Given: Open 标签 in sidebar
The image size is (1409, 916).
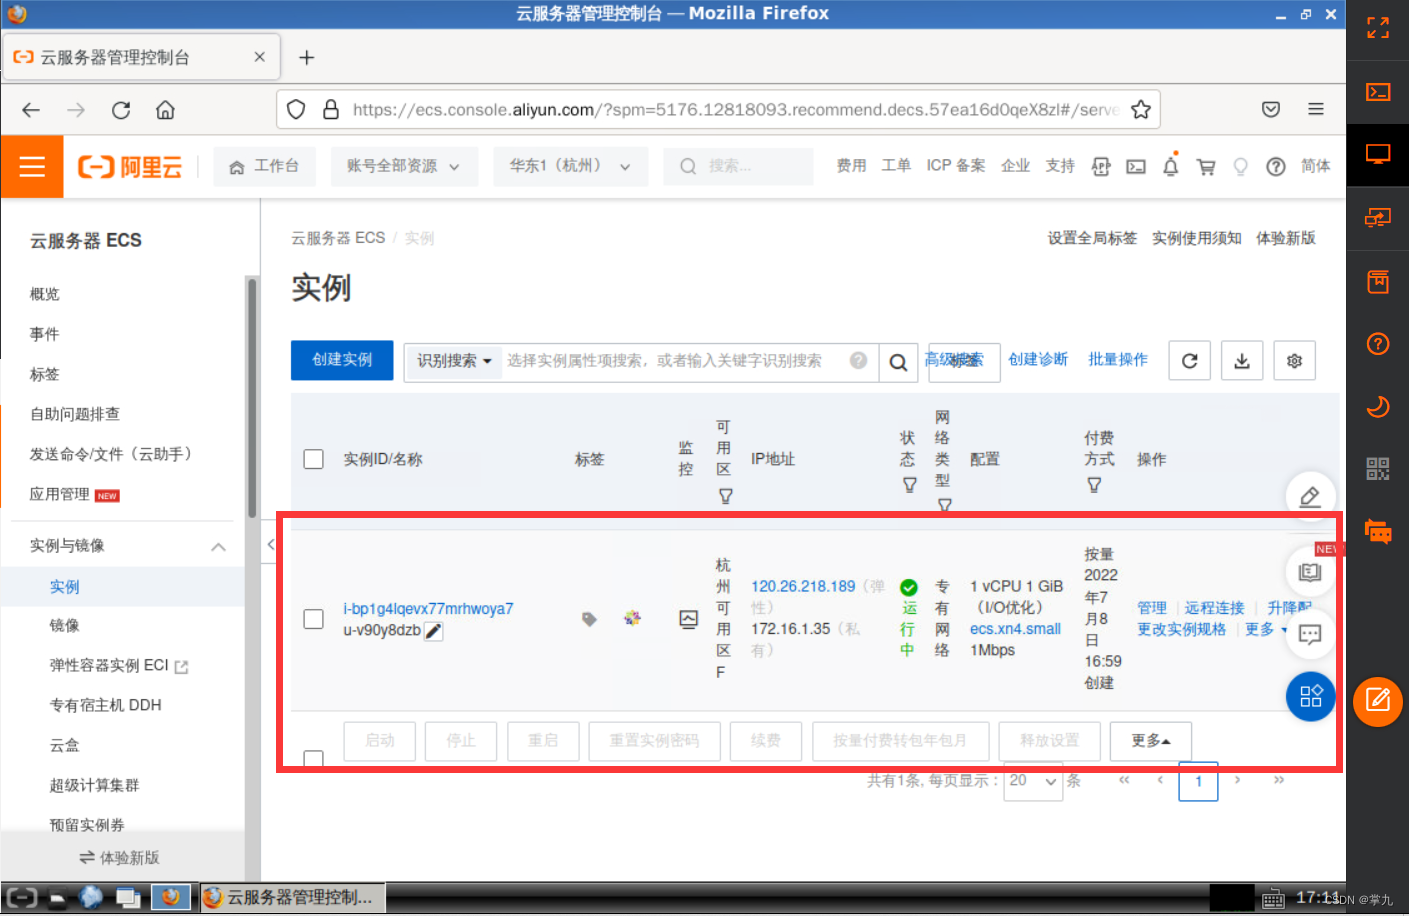Looking at the screenshot, I should [x=45, y=374].
